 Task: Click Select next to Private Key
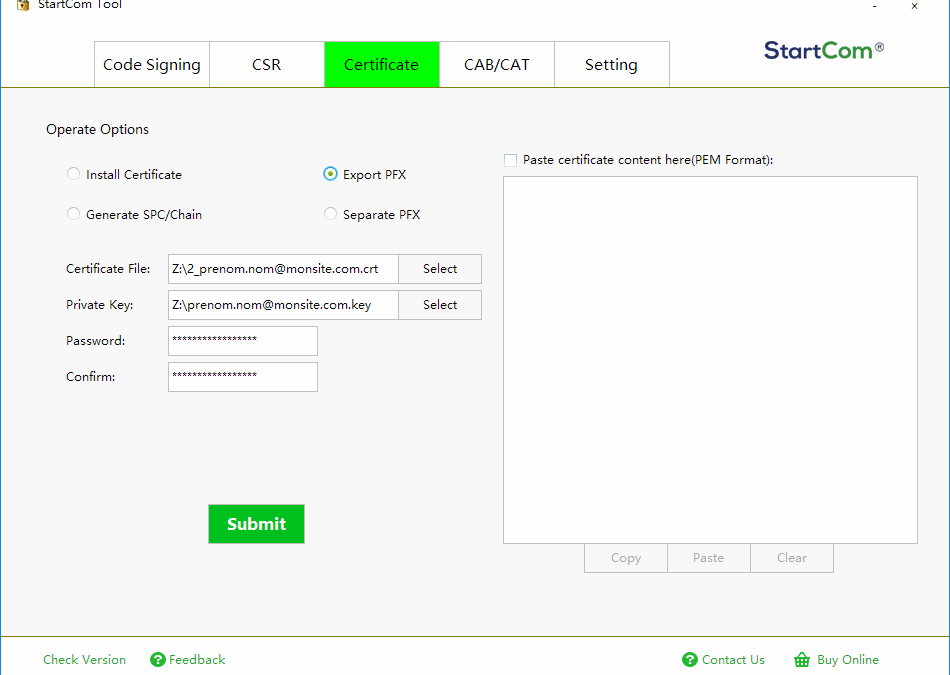pos(440,305)
